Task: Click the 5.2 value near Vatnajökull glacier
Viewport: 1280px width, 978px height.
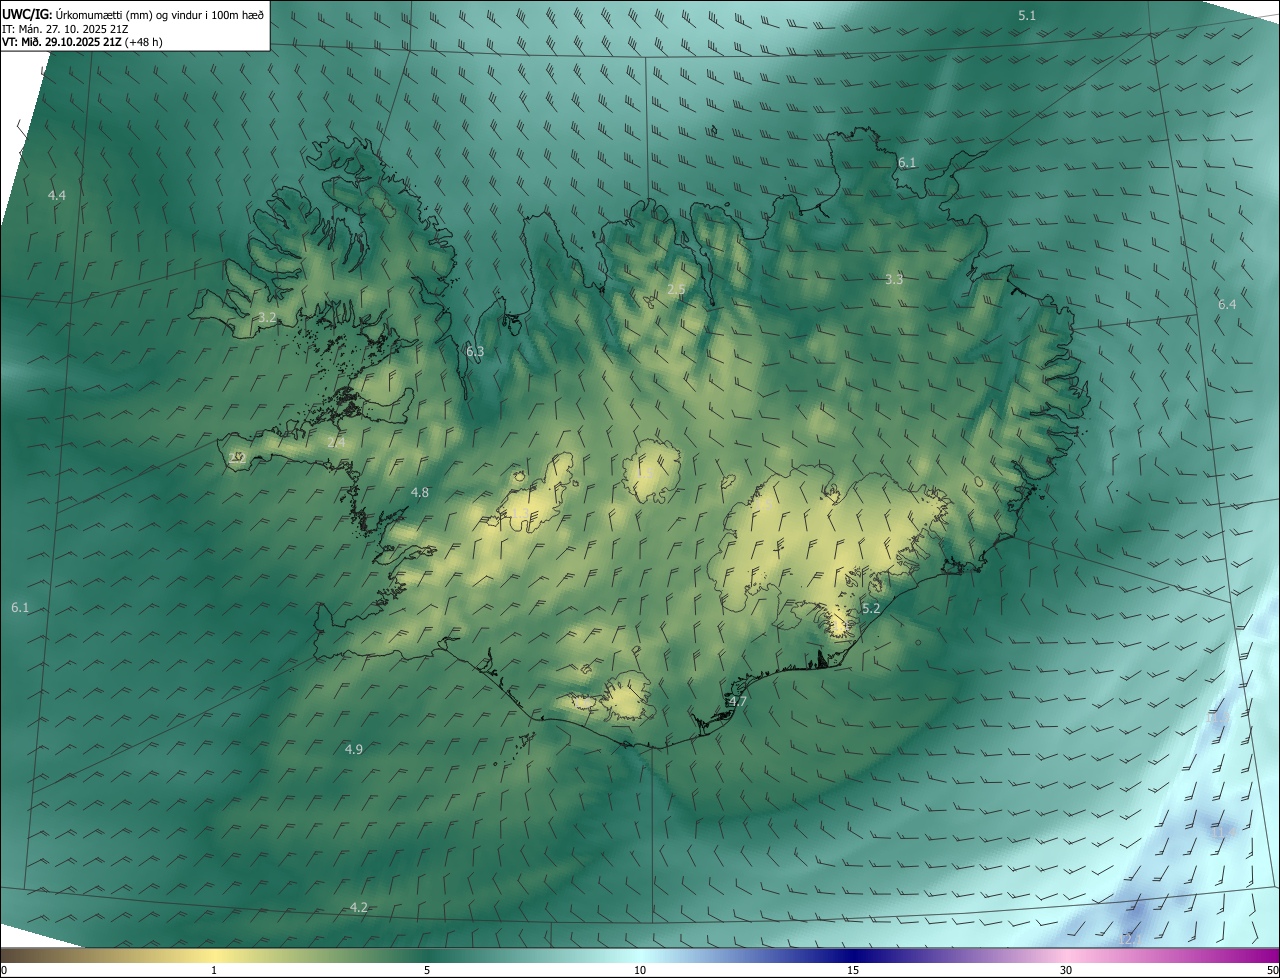Action: pyautogui.click(x=871, y=608)
